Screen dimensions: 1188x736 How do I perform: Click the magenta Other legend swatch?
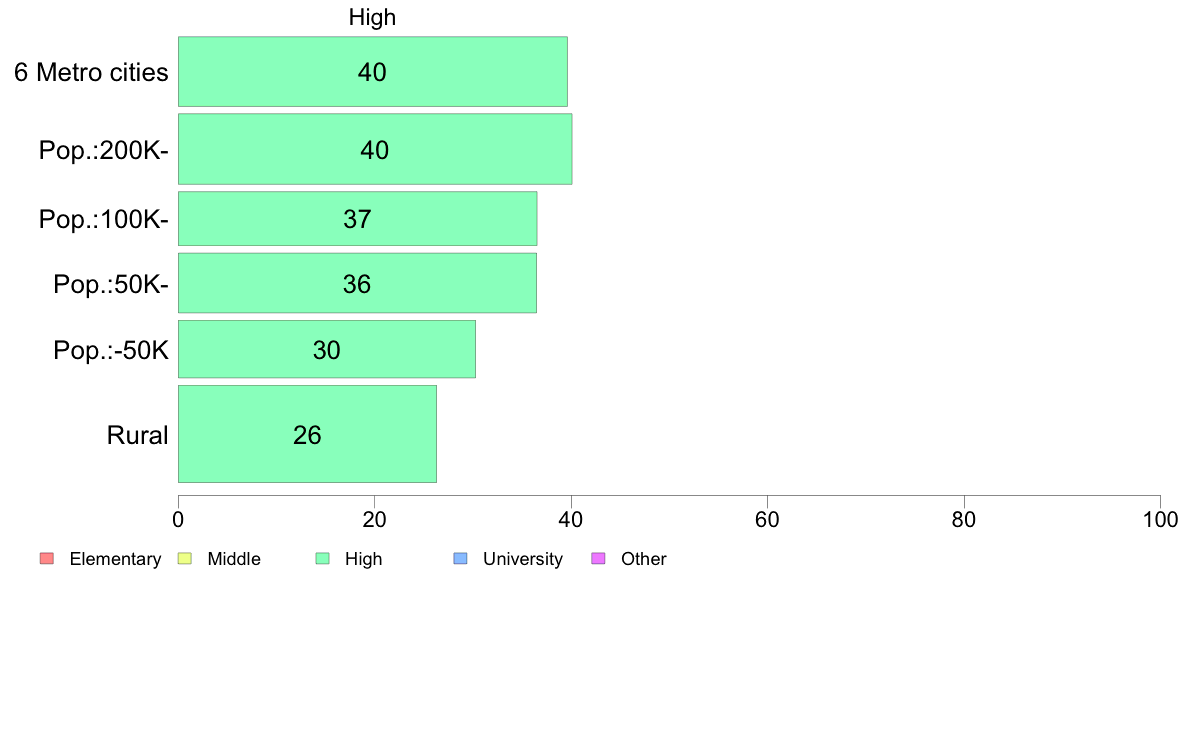click(x=599, y=559)
